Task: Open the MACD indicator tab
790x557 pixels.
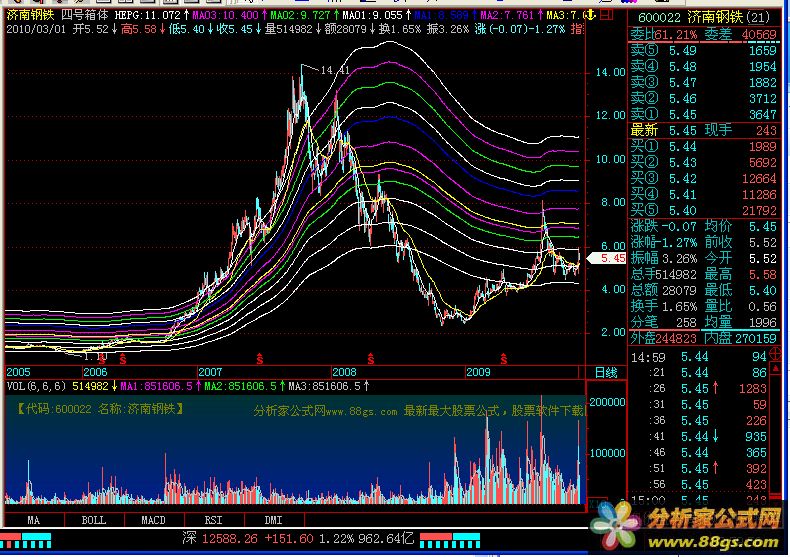Action: (x=154, y=520)
